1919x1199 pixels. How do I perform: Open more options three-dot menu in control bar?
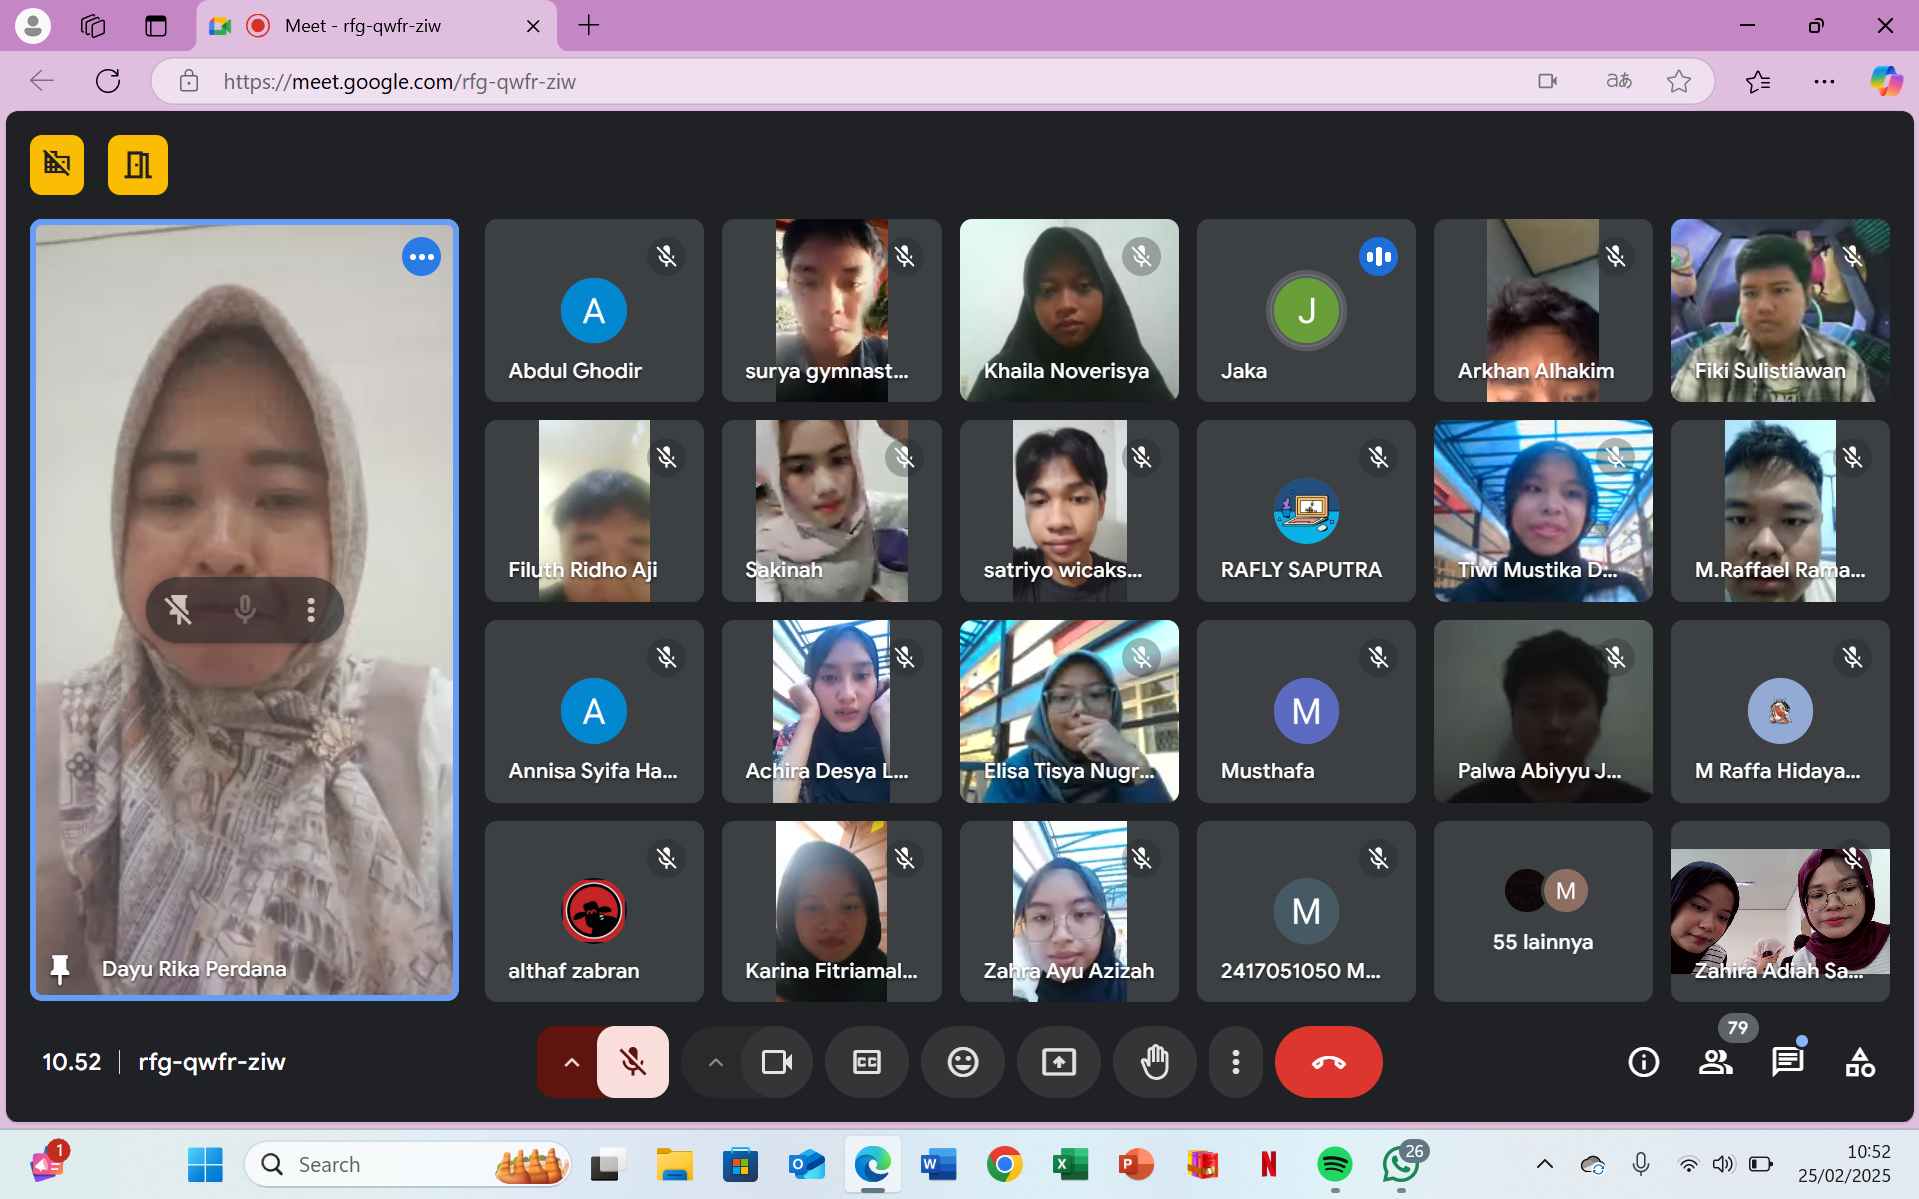tap(1235, 1062)
